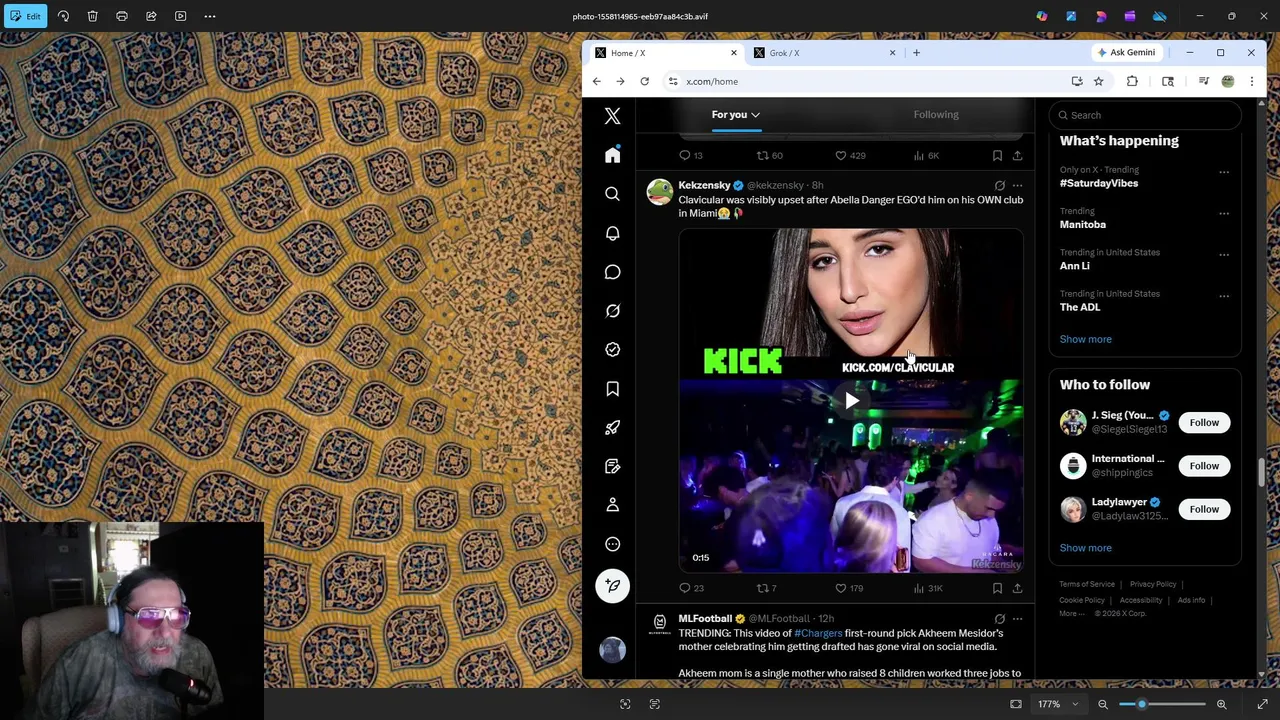The image size is (1280, 720).
Task: Click the Edit button in Photos toolbar
Action: click(x=26, y=16)
